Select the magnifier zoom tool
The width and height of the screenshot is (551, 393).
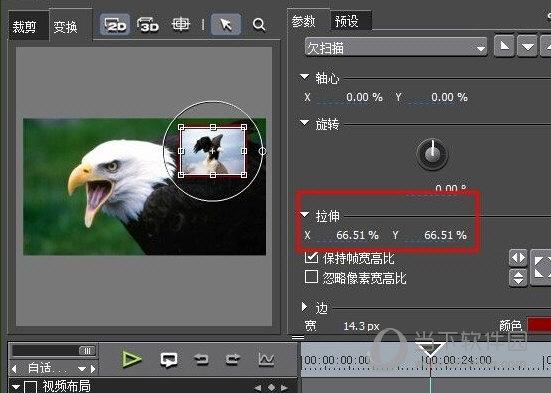point(259,25)
